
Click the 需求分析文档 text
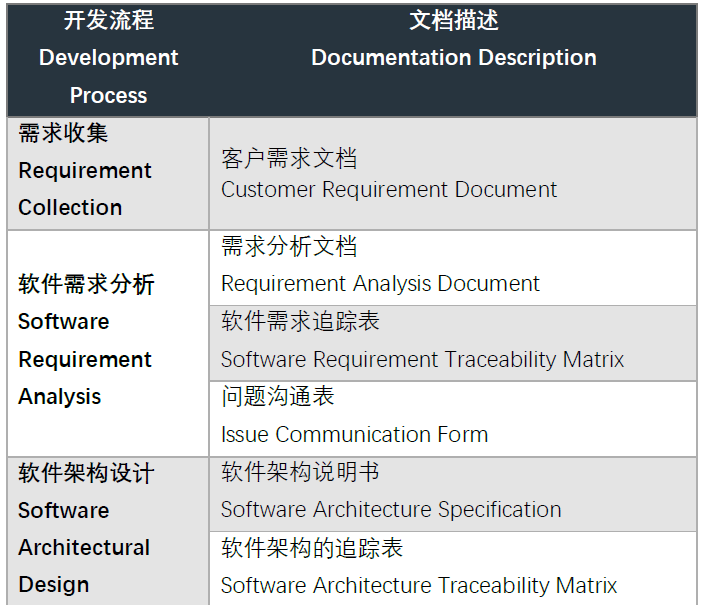[289, 246]
